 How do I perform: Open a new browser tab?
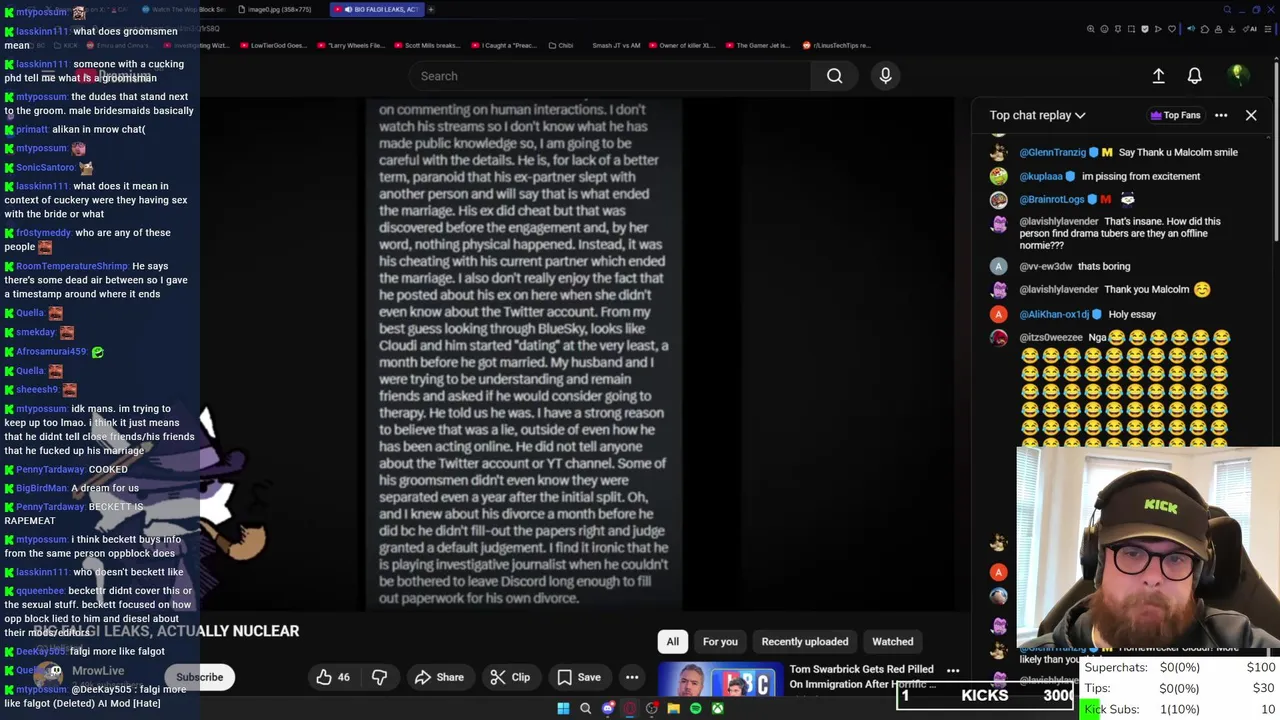(x=431, y=9)
